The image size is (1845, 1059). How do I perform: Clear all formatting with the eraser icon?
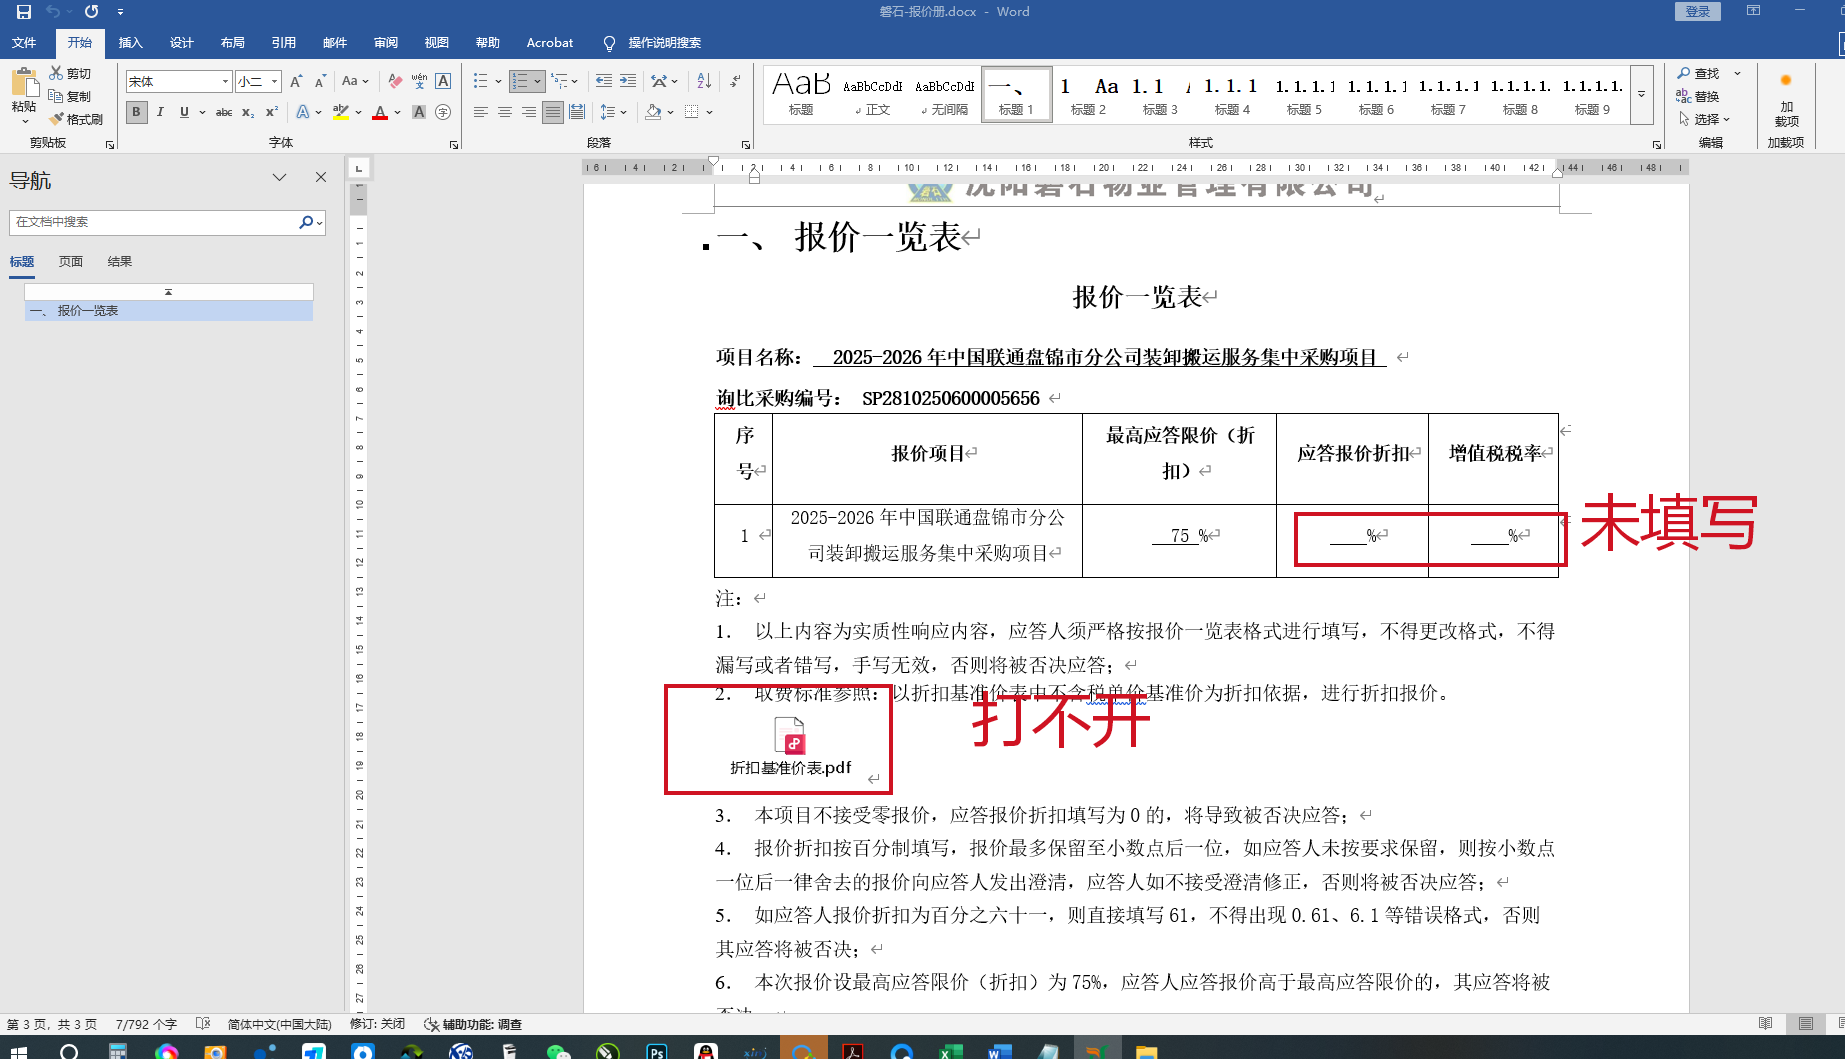395,81
